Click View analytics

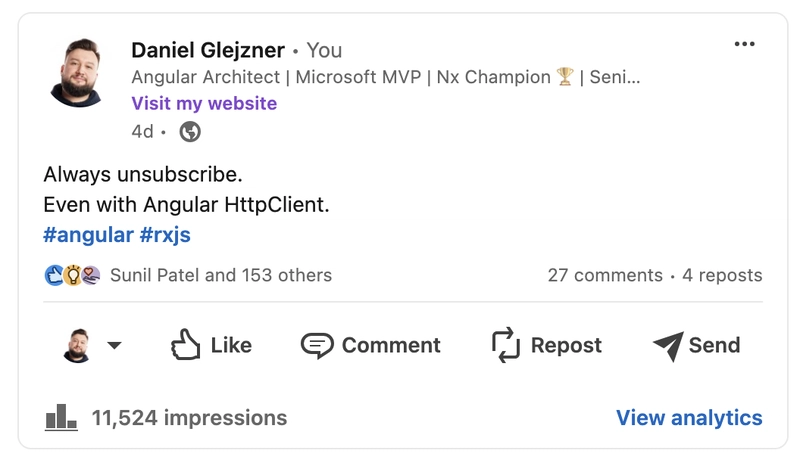pyautogui.click(x=689, y=418)
